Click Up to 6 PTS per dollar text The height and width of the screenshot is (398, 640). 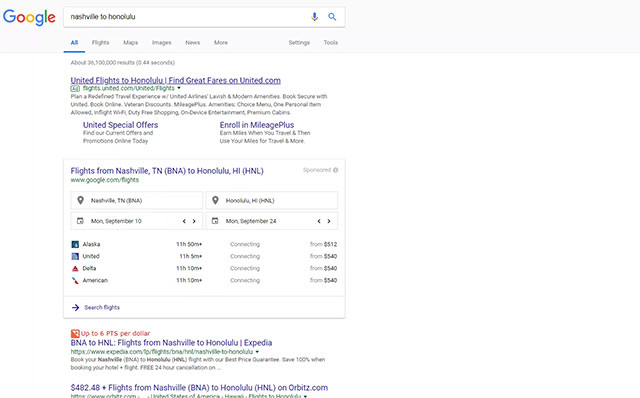point(116,334)
